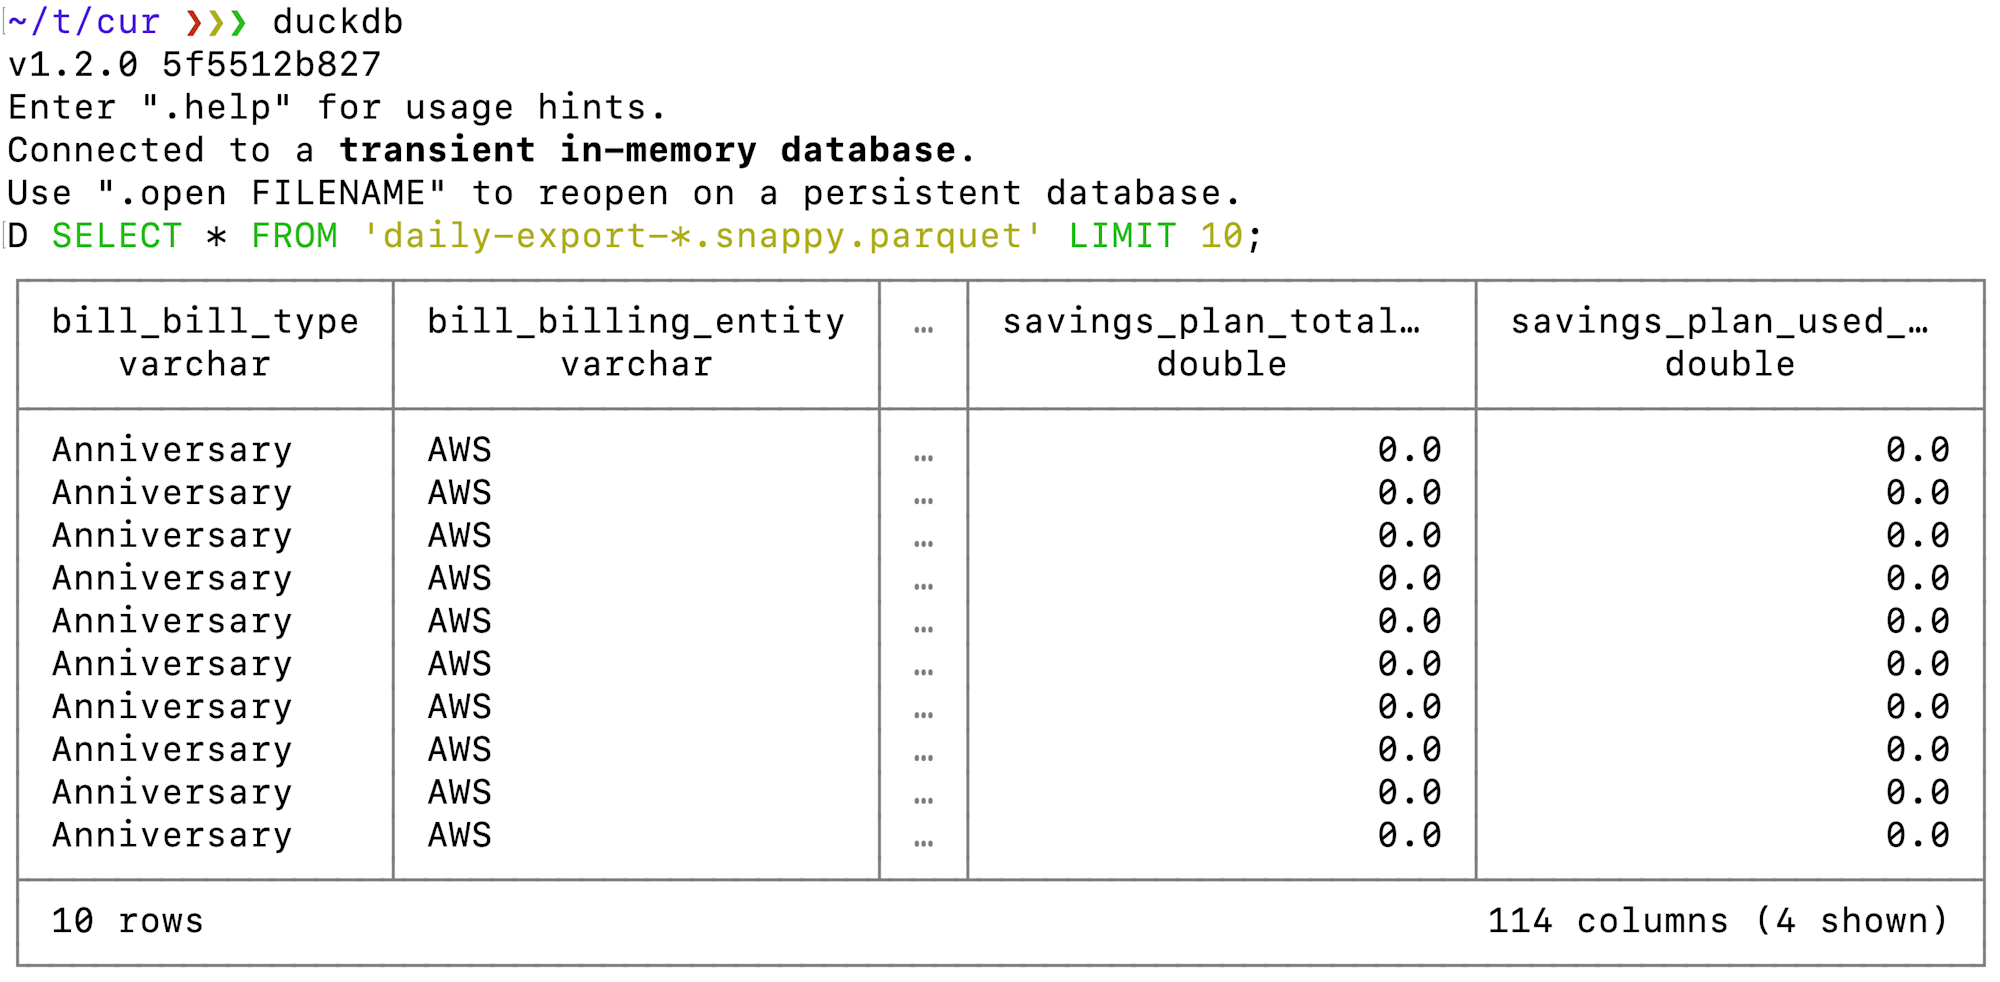The height and width of the screenshot is (982, 2000).
Task: Click the '~/t/cur' prompt path
Action: tap(84, 22)
